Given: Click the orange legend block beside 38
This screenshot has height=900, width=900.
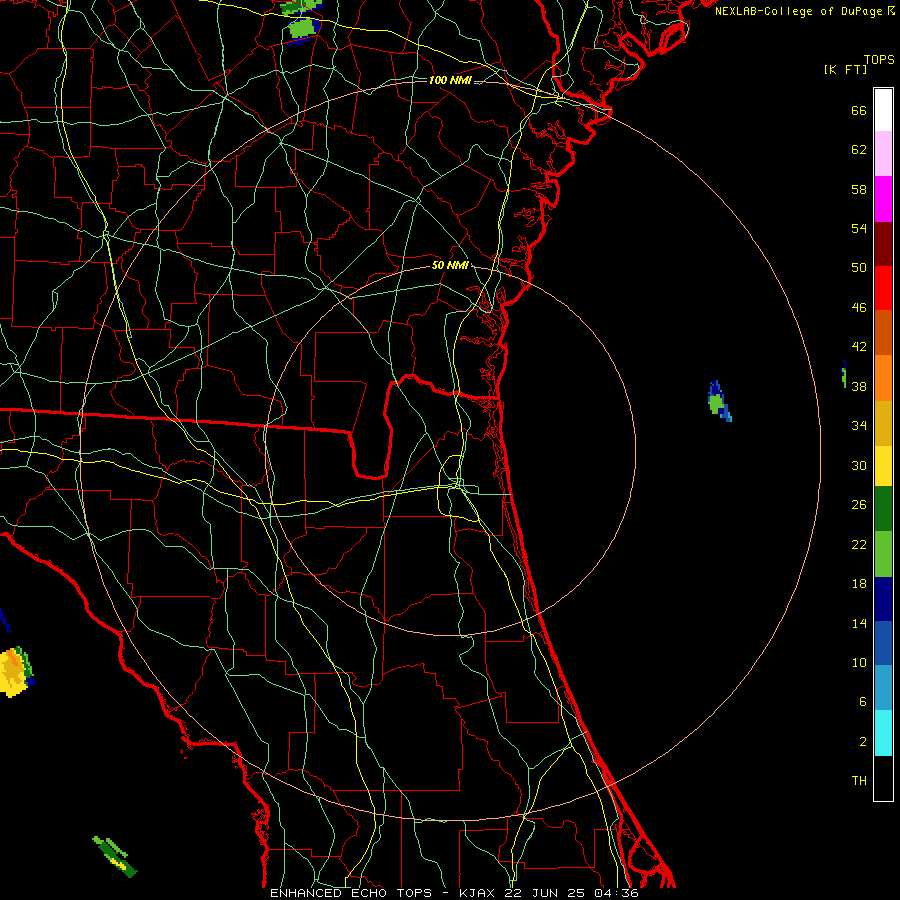Looking at the screenshot, I should click(x=883, y=378).
